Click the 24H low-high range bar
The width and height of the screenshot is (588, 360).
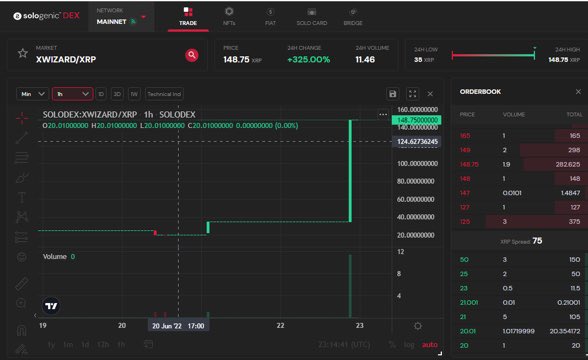pos(493,56)
